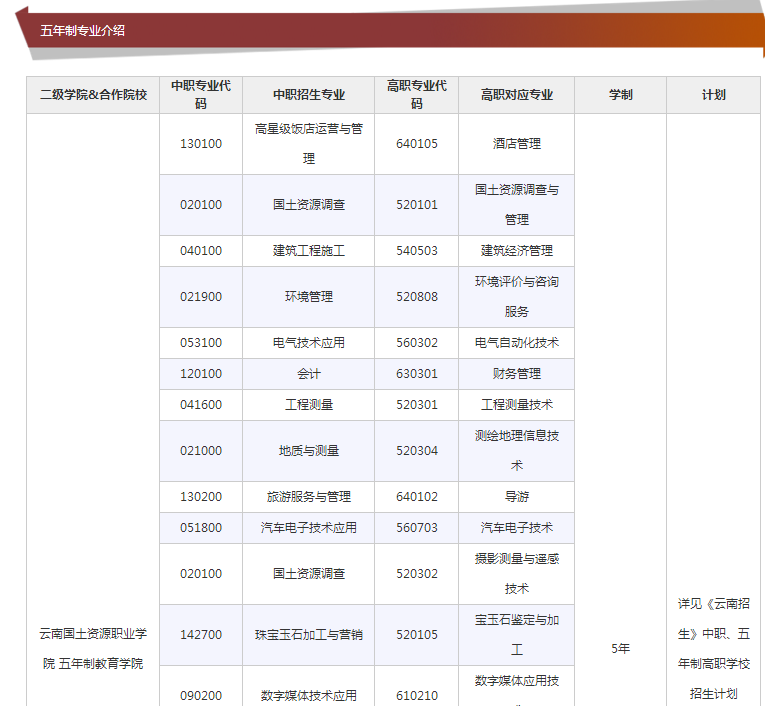
Task: Select the 酒店管理 cell
Action: point(517,144)
